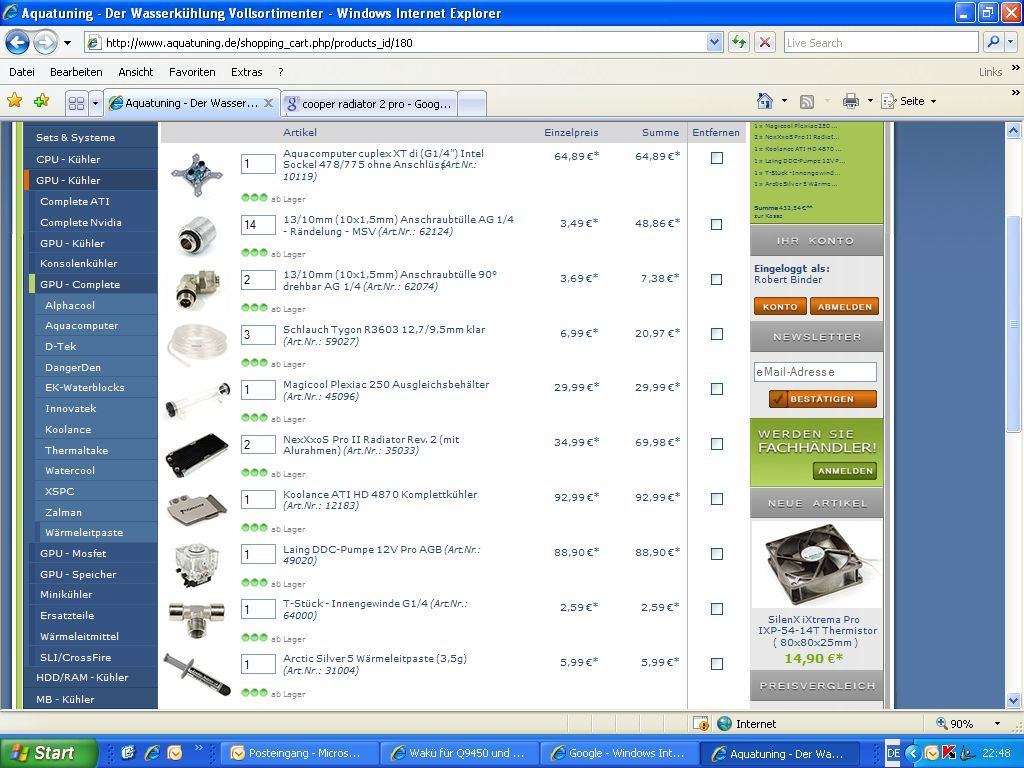Click the eMail-Adresse newsletter field
The image size is (1024, 768).
(x=814, y=372)
